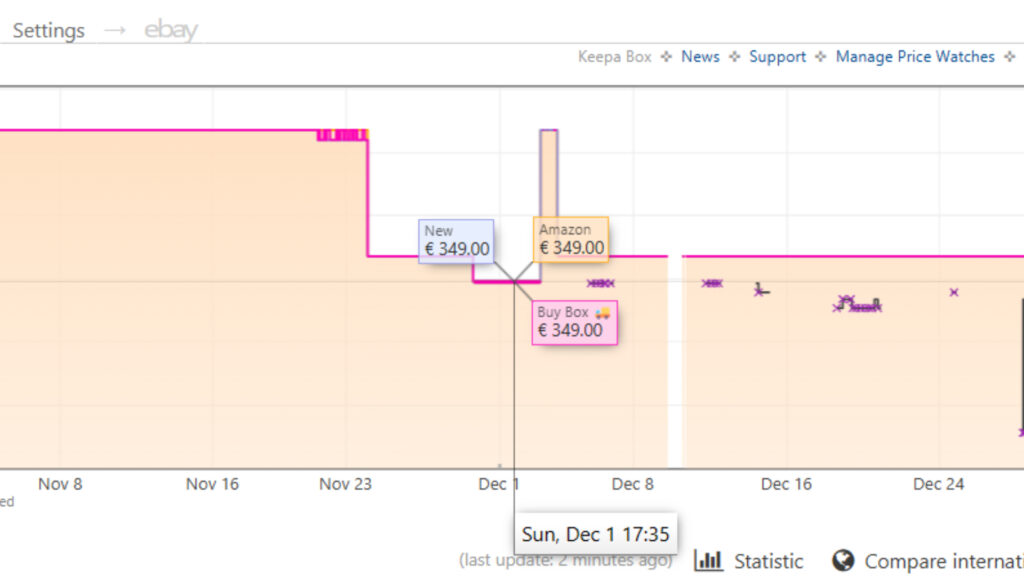Click the Sun, Dec 1 17:35 timestamp label

(x=596, y=534)
